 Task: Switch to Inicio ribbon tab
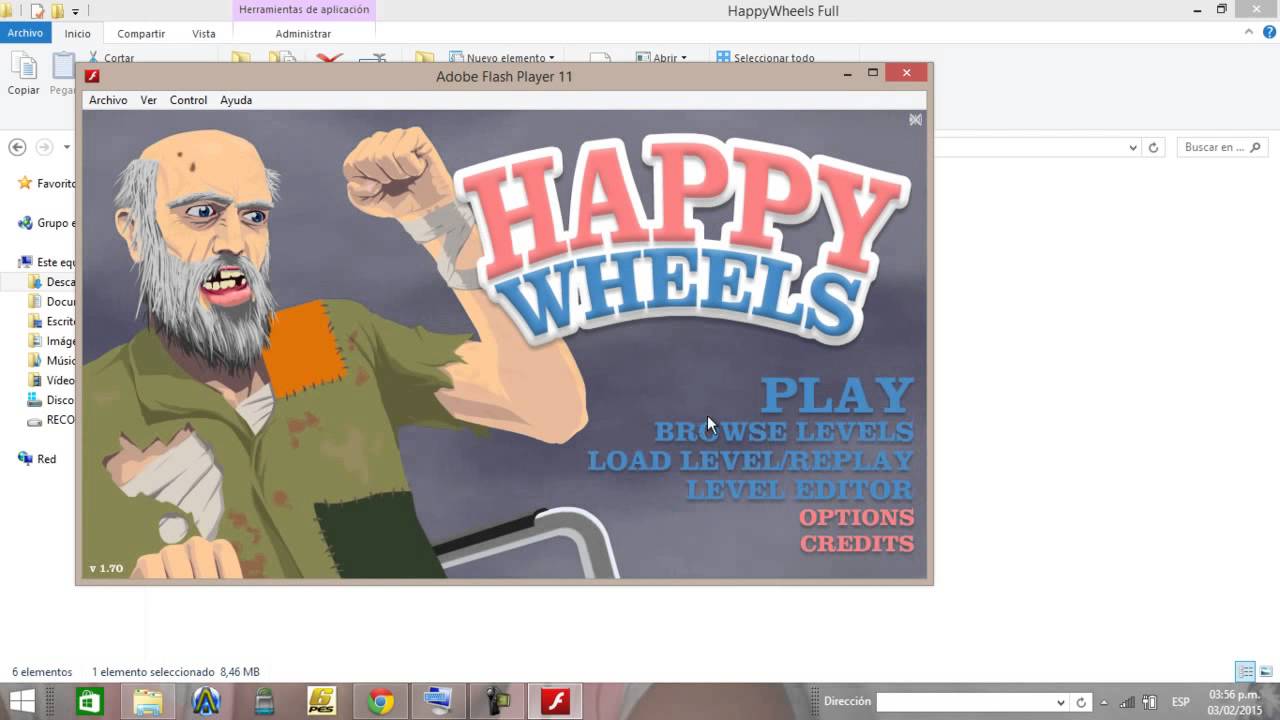click(x=78, y=33)
